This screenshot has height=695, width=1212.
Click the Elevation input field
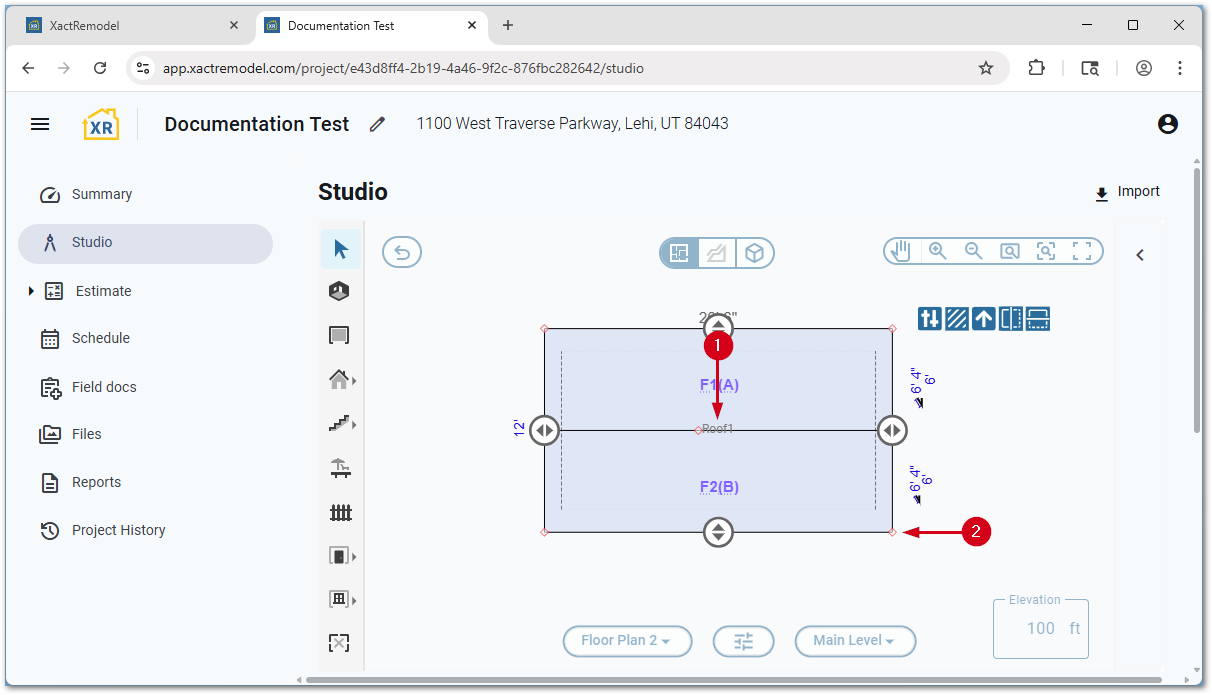coord(1040,628)
